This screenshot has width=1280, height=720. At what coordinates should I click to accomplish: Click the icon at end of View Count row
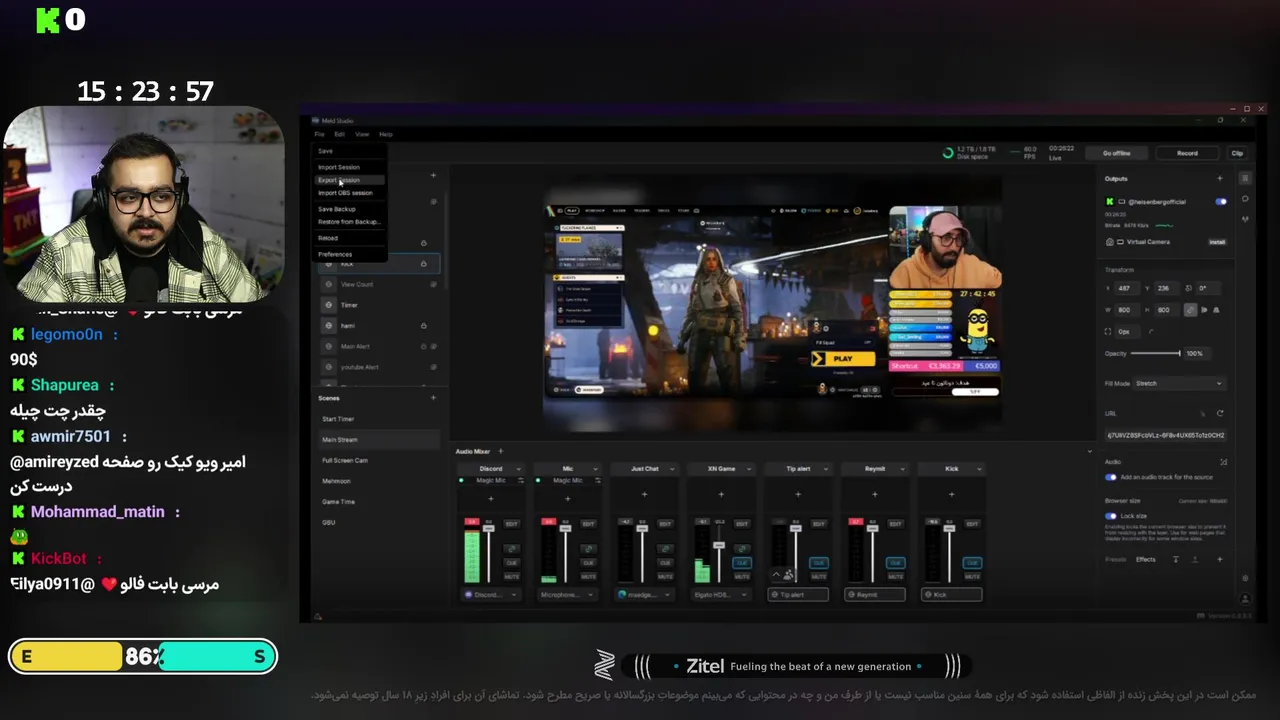(433, 284)
